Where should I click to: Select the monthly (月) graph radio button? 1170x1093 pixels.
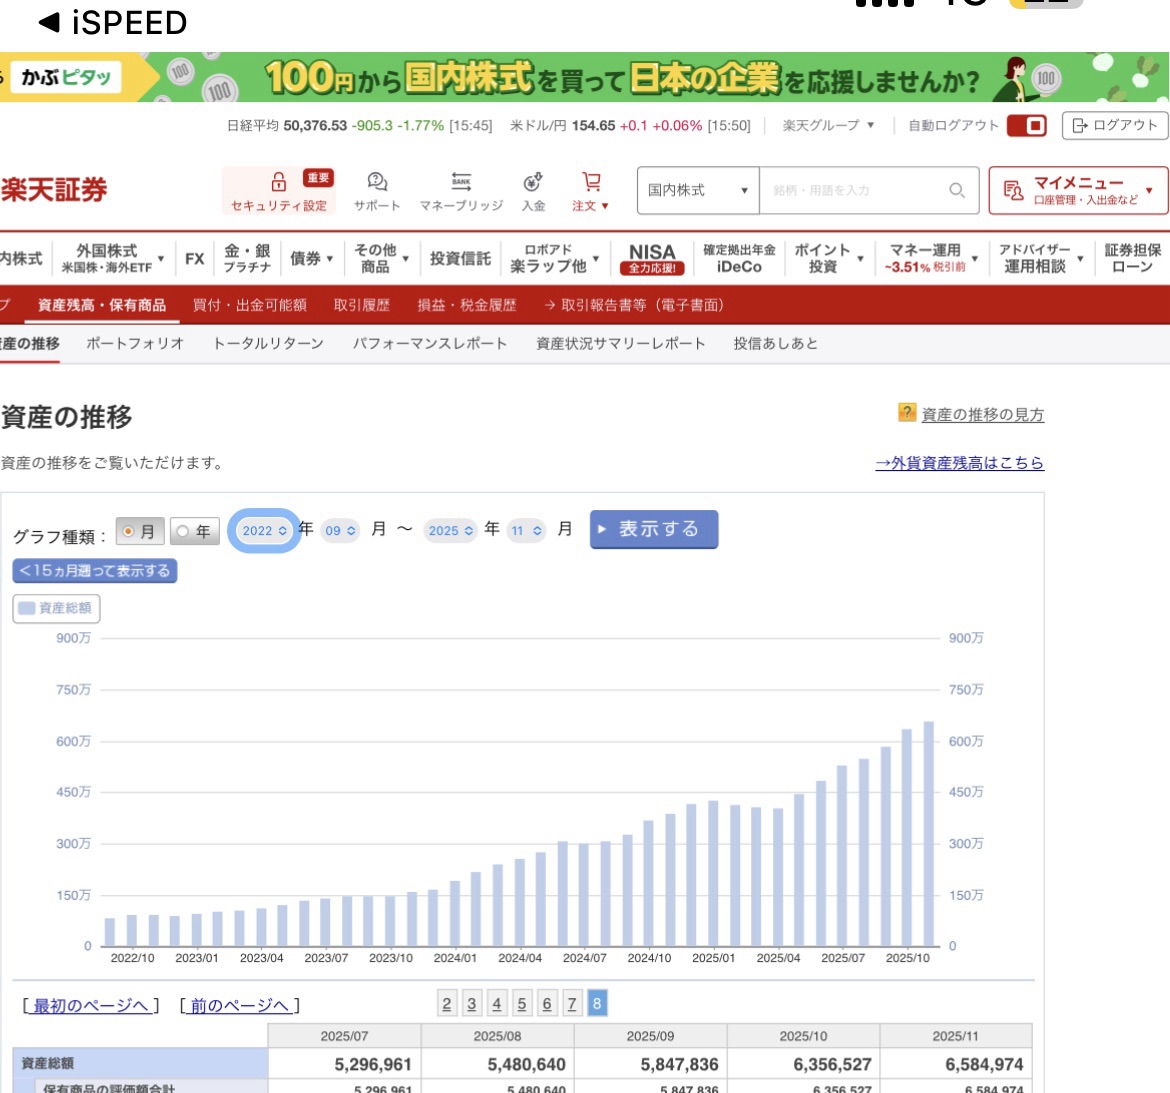point(128,531)
